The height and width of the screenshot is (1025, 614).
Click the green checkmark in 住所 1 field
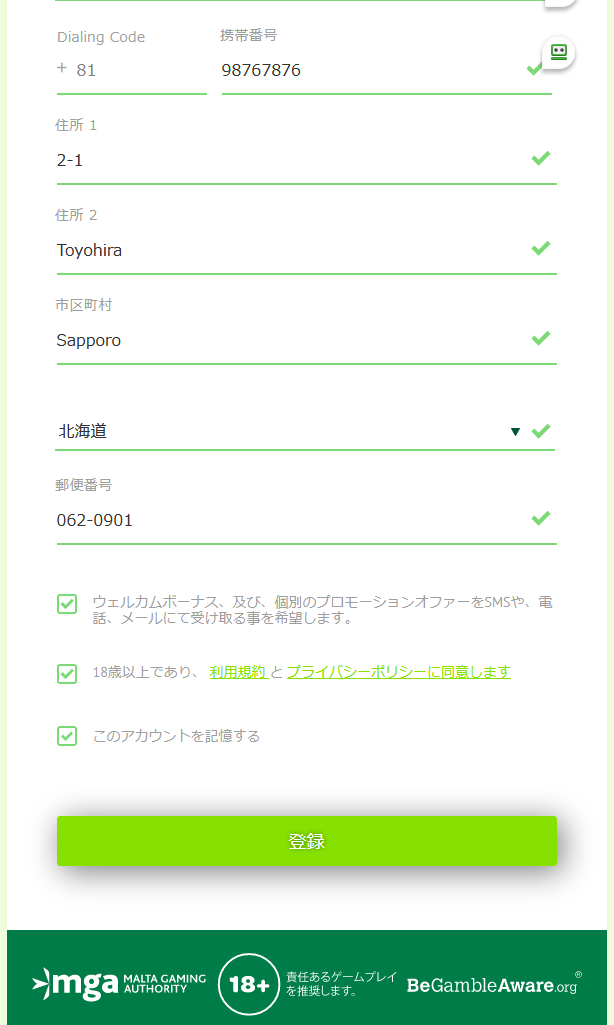(541, 158)
